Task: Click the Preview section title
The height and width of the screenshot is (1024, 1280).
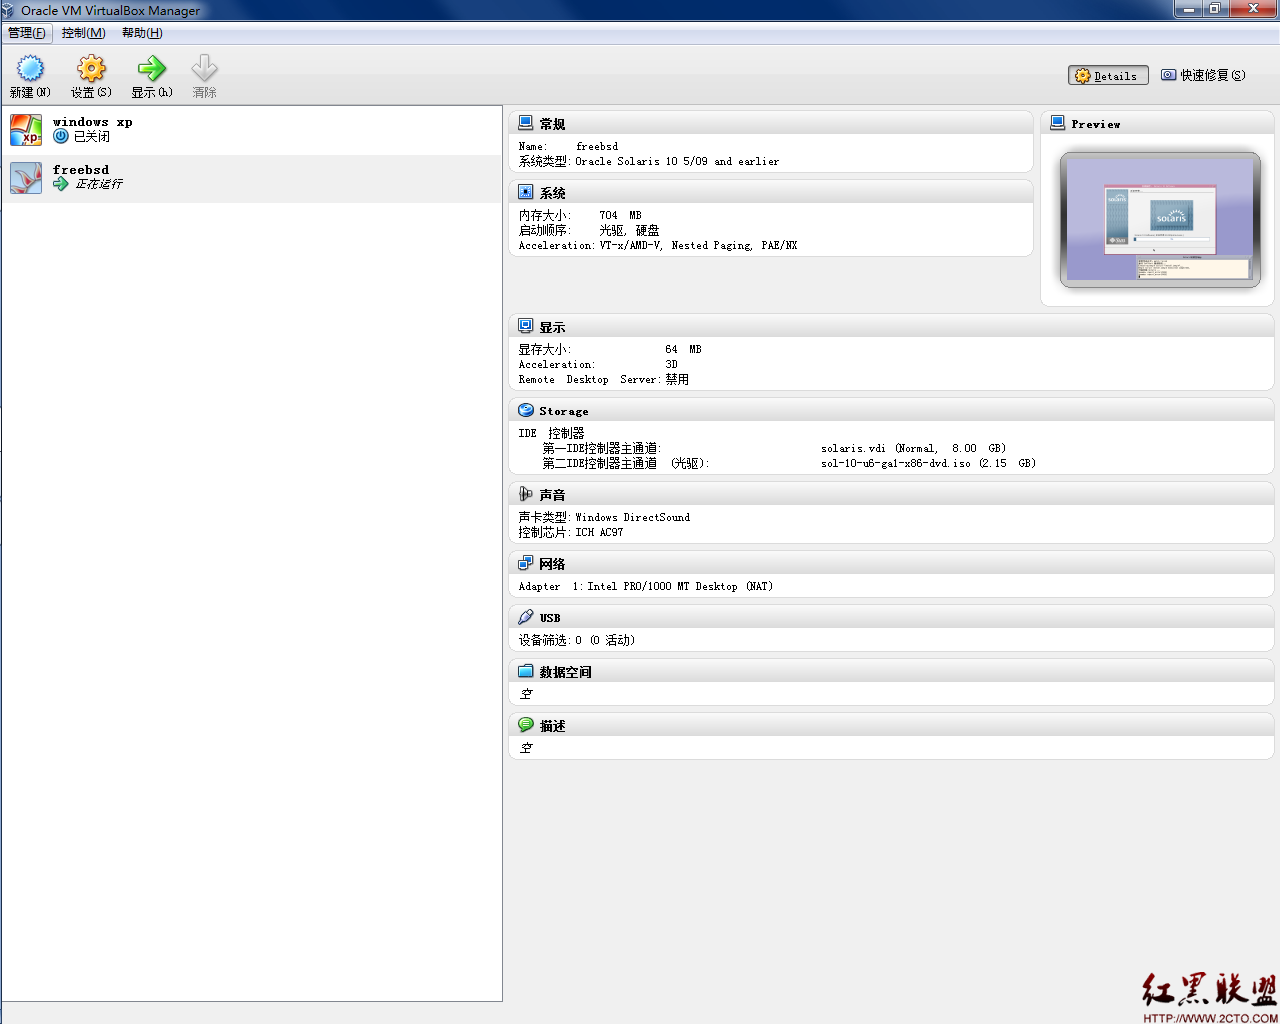Action: point(1096,124)
